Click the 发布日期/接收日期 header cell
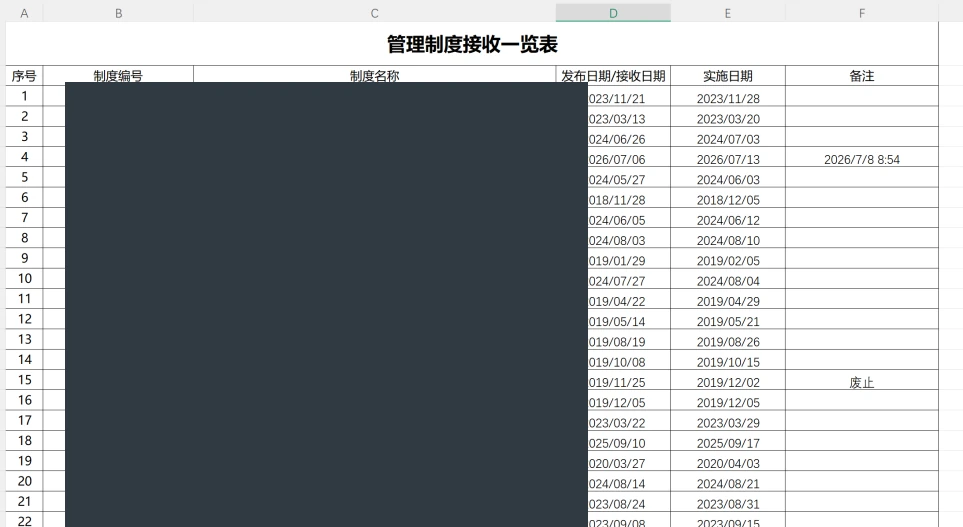 pyautogui.click(x=613, y=76)
